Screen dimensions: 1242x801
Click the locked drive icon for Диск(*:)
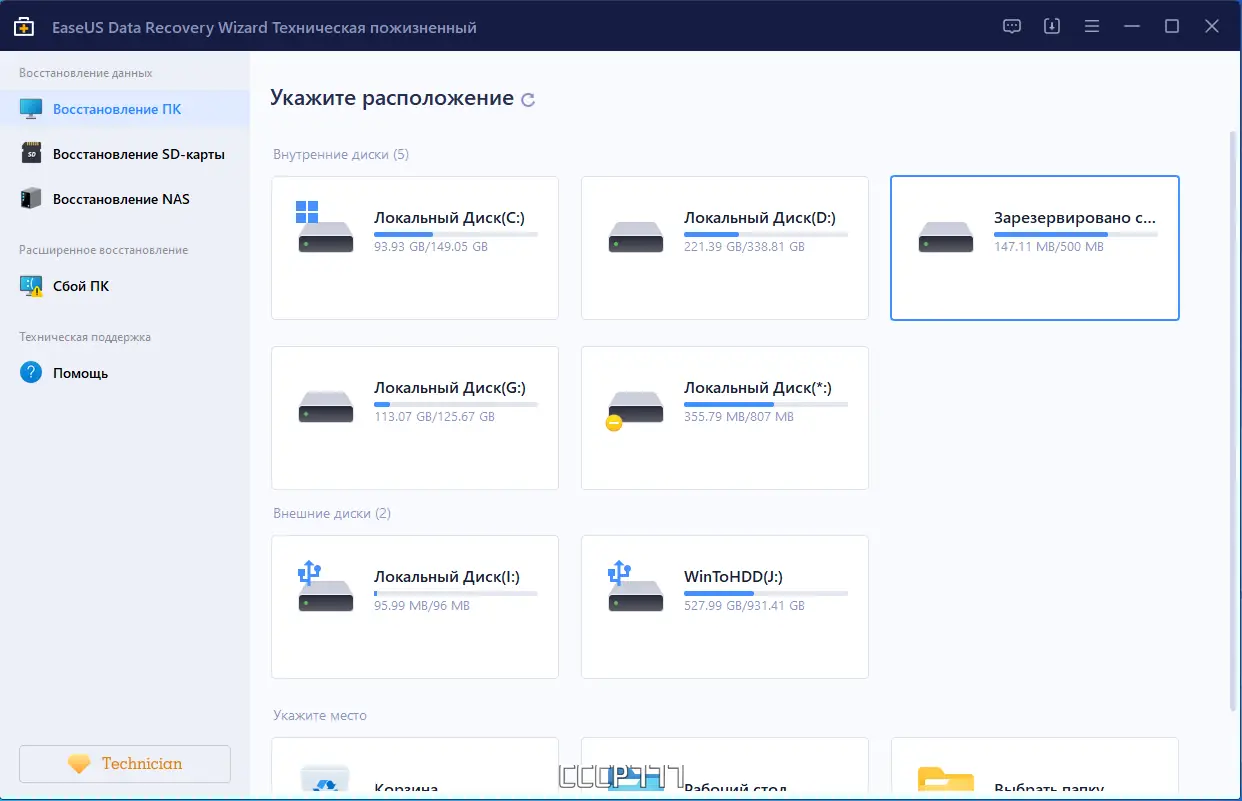click(635, 410)
